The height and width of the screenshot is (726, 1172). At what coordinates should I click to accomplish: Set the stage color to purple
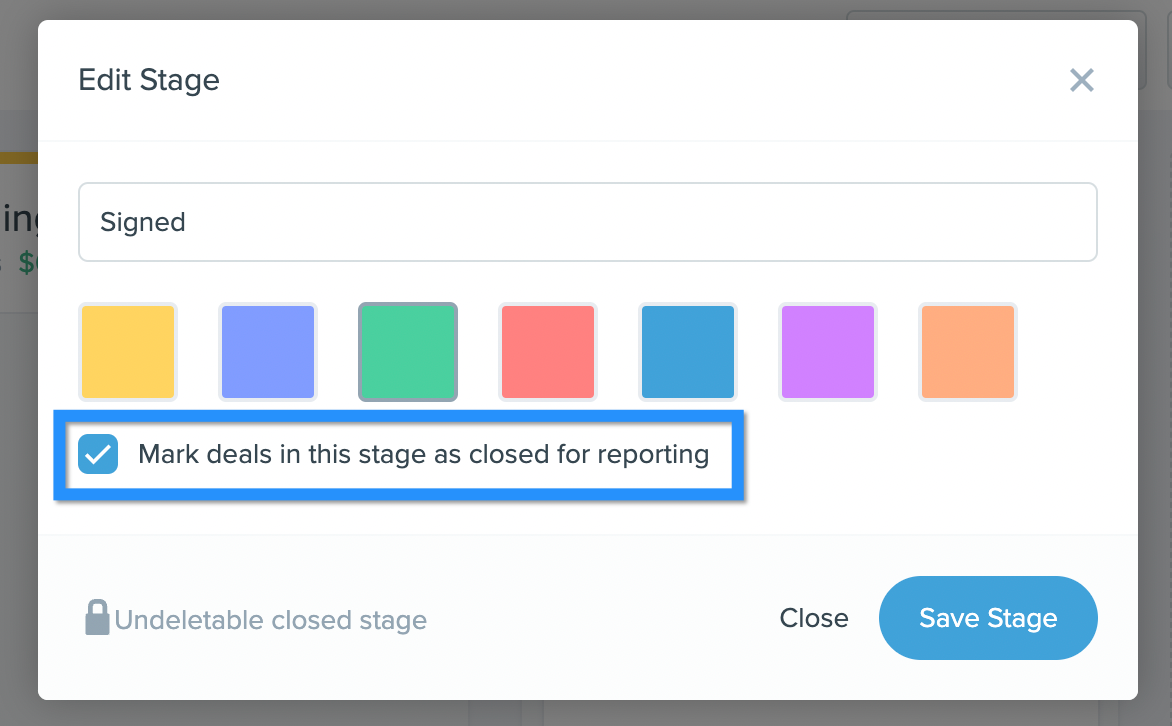[827, 351]
